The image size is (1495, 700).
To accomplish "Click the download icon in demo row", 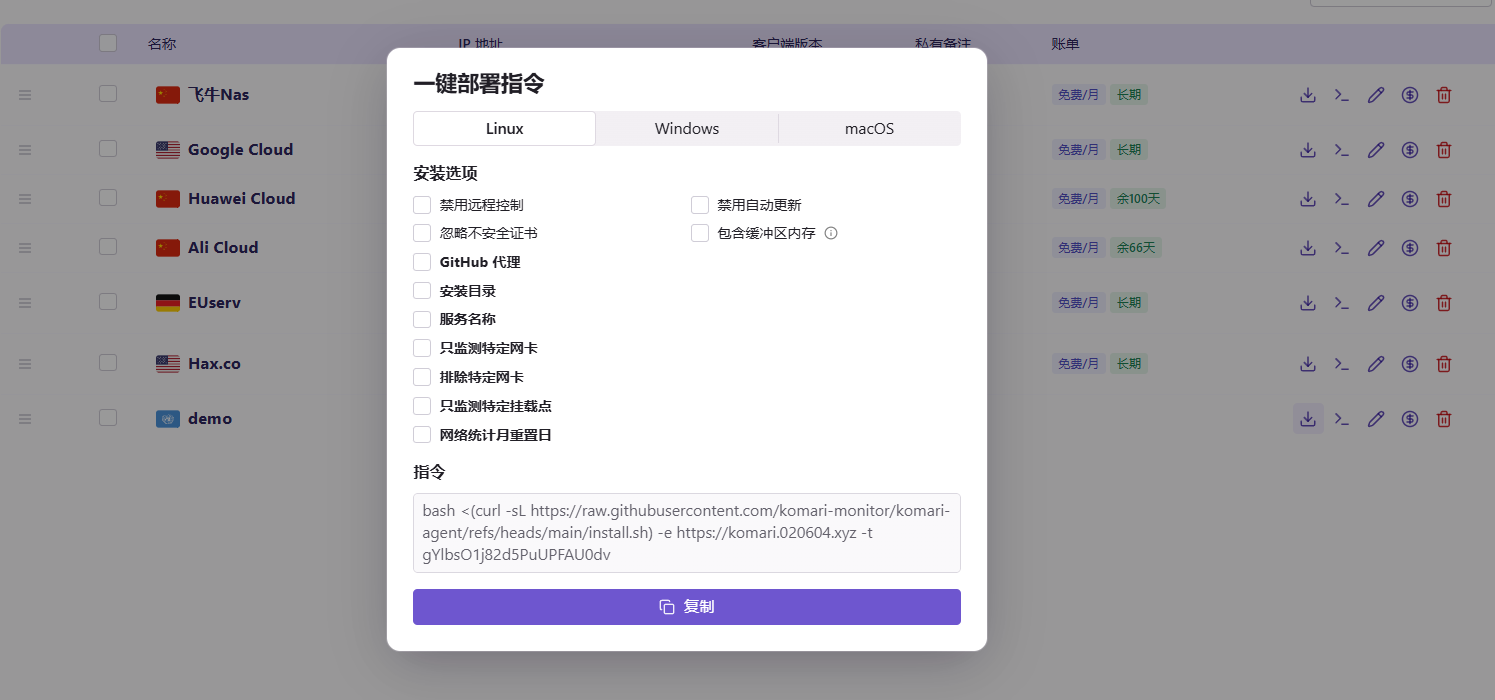I will pos(1307,419).
